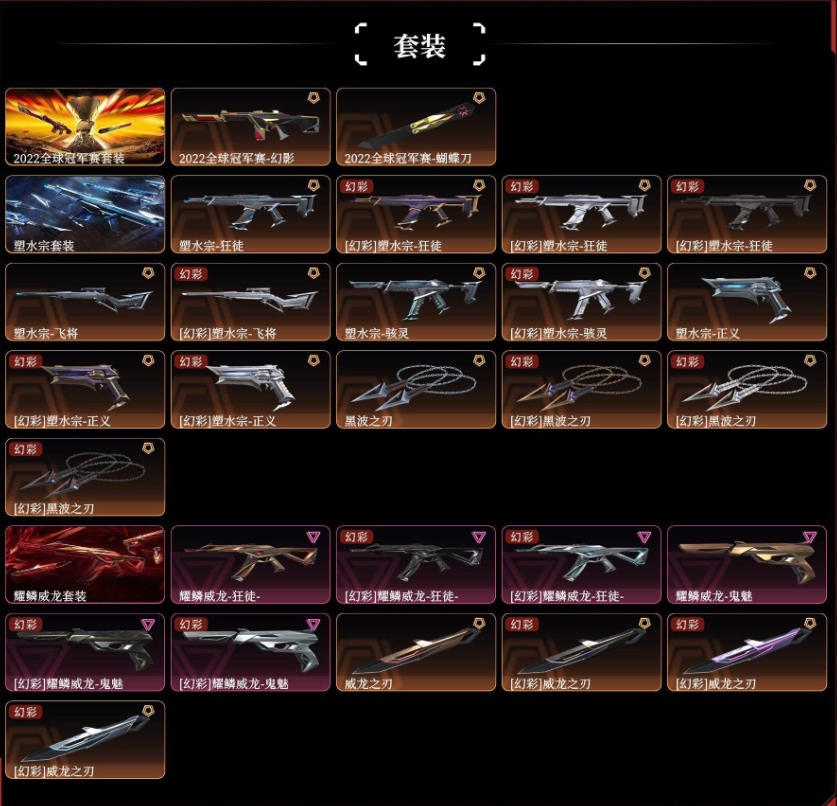Select the 2022全球冠军赛-蝴蝶刀 knife card
This screenshot has width=837, height=806.
pos(416,127)
